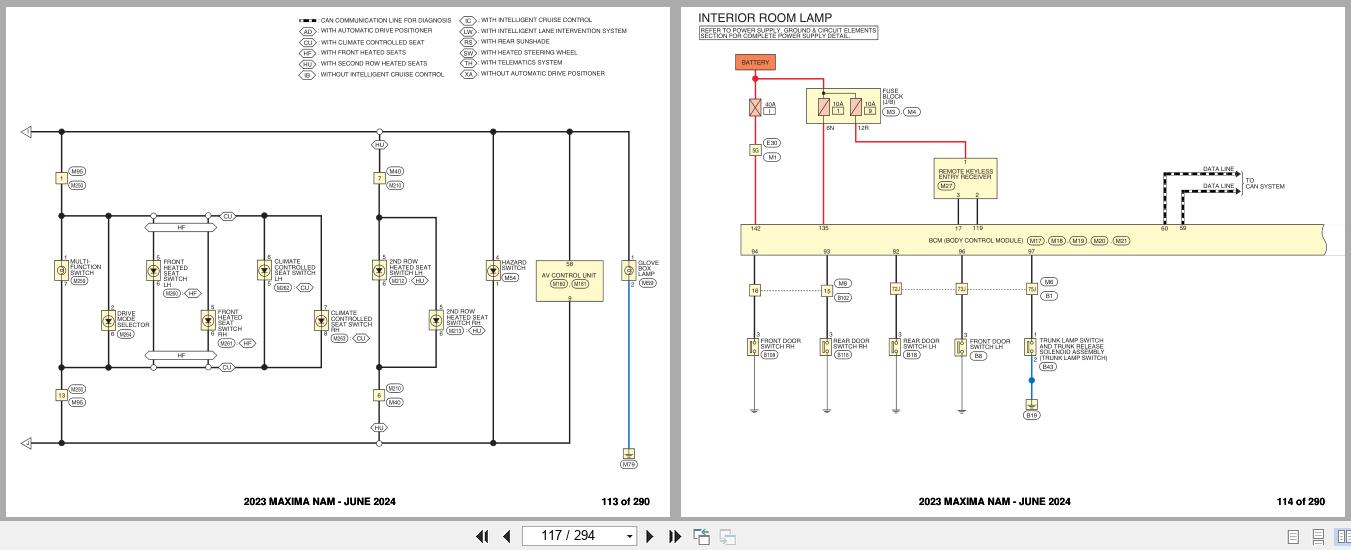1351x550 pixels.
Task: Click the FRONT DOOR SWITCH LH label
Action: tap(990, 344)
